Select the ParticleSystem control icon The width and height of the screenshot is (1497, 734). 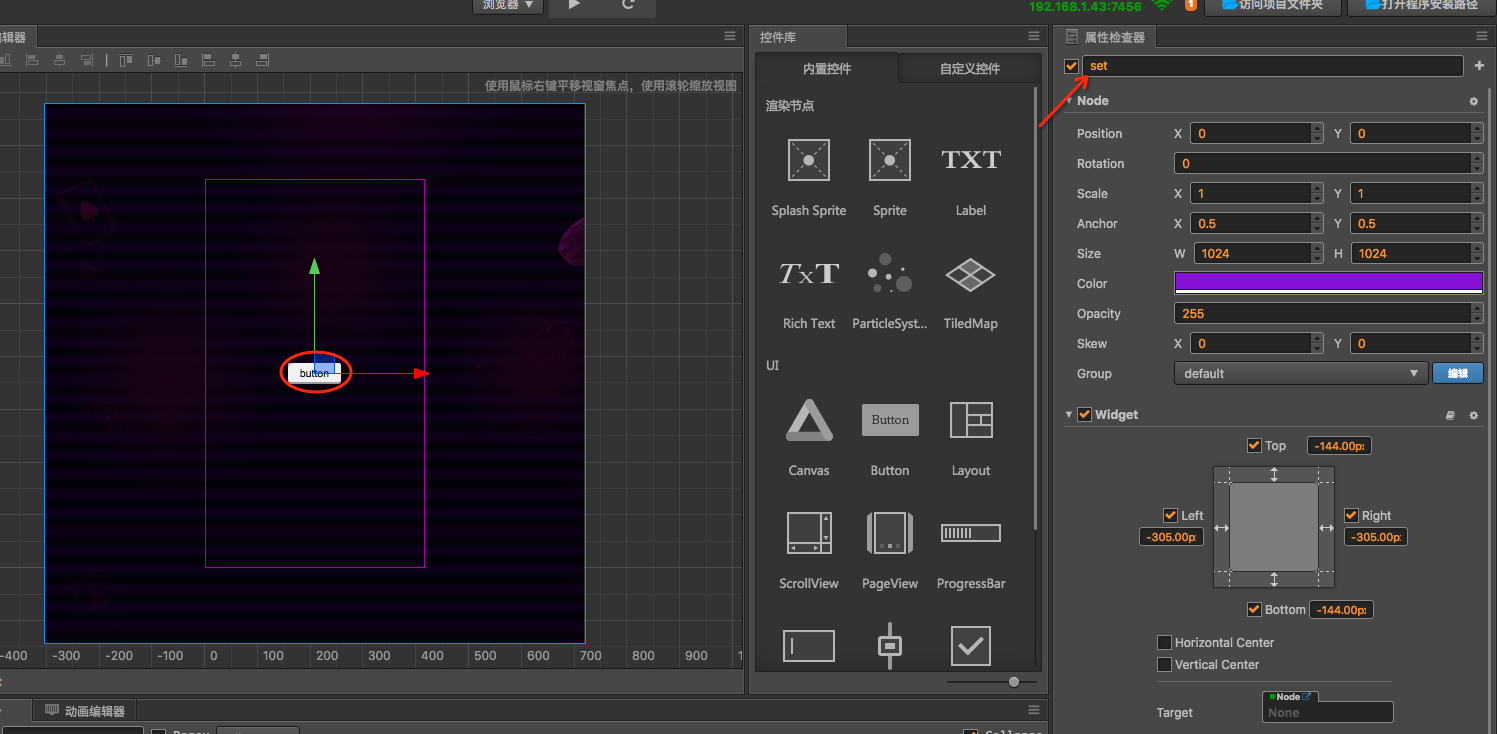pos(889,273)
